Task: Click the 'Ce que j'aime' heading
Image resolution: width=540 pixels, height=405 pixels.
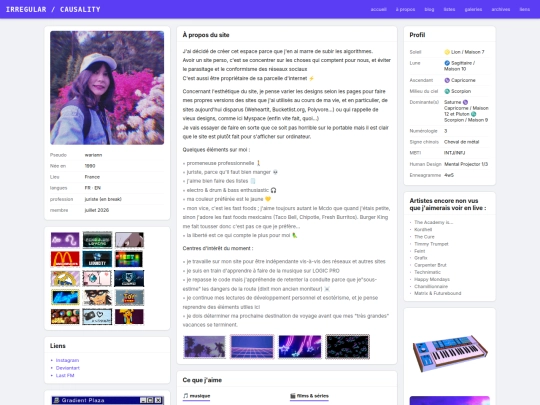Action: (x=202, y=380)
